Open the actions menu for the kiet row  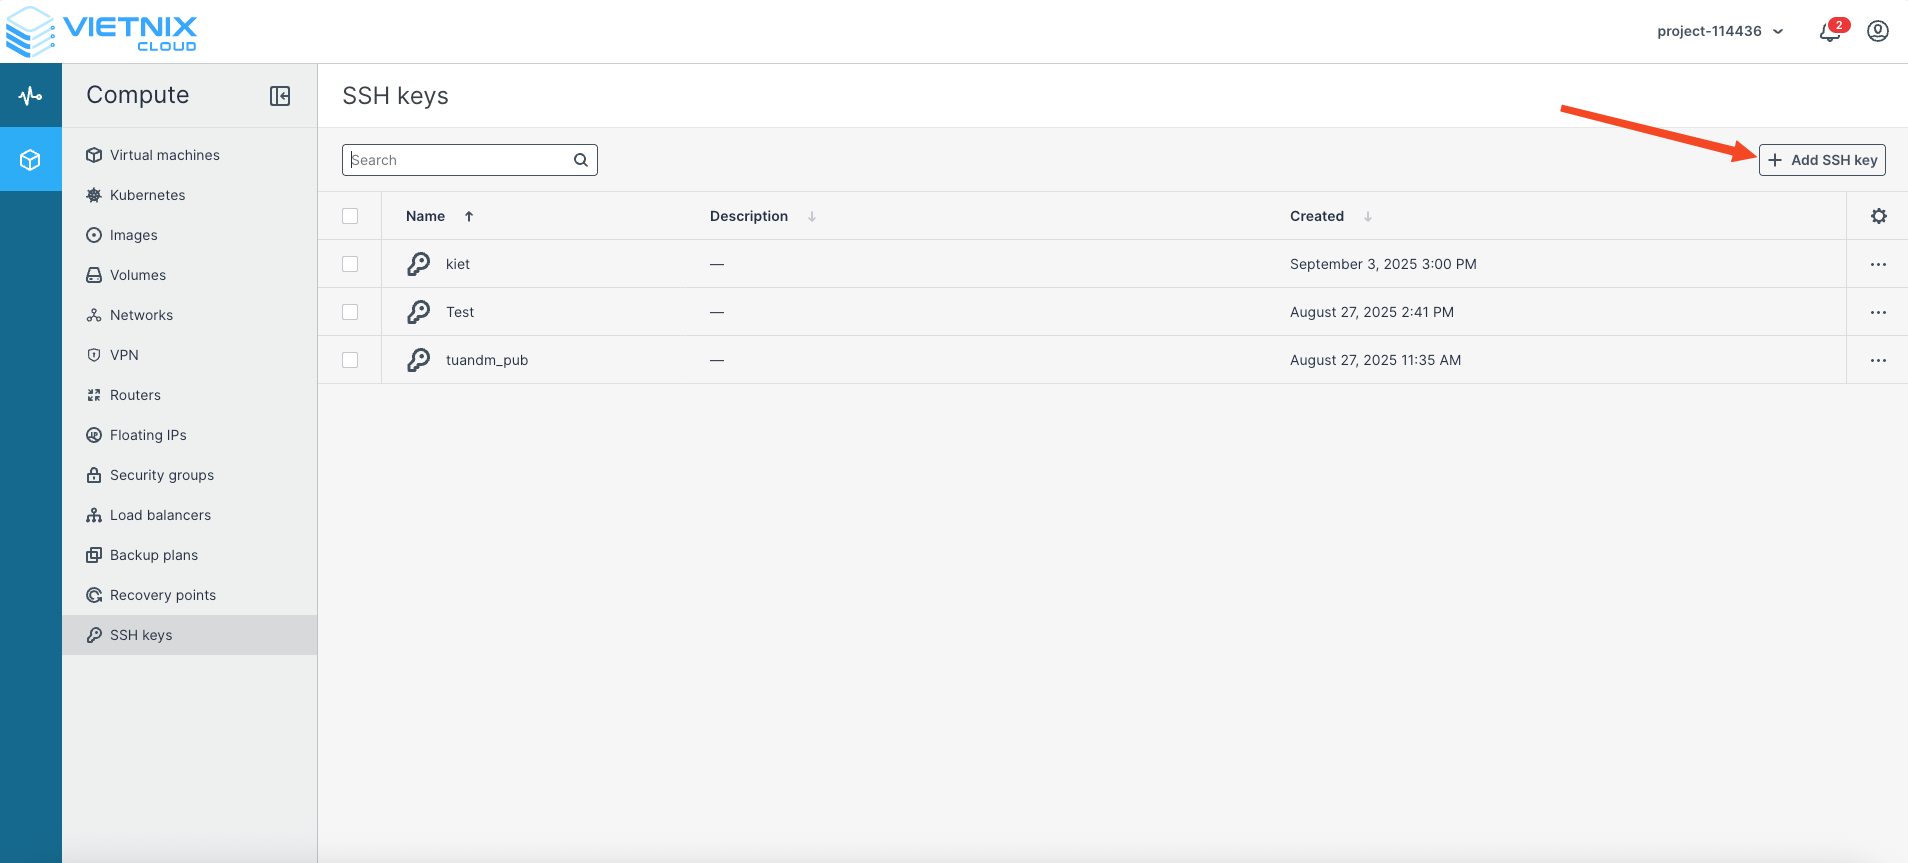pyautogui.click(x=1877, y=264)
